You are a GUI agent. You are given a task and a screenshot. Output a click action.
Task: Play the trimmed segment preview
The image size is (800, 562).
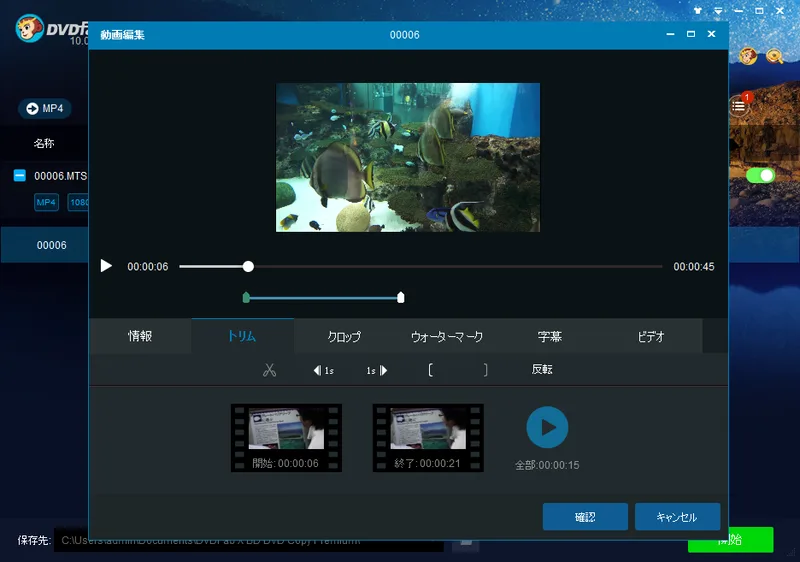point(547,427)
